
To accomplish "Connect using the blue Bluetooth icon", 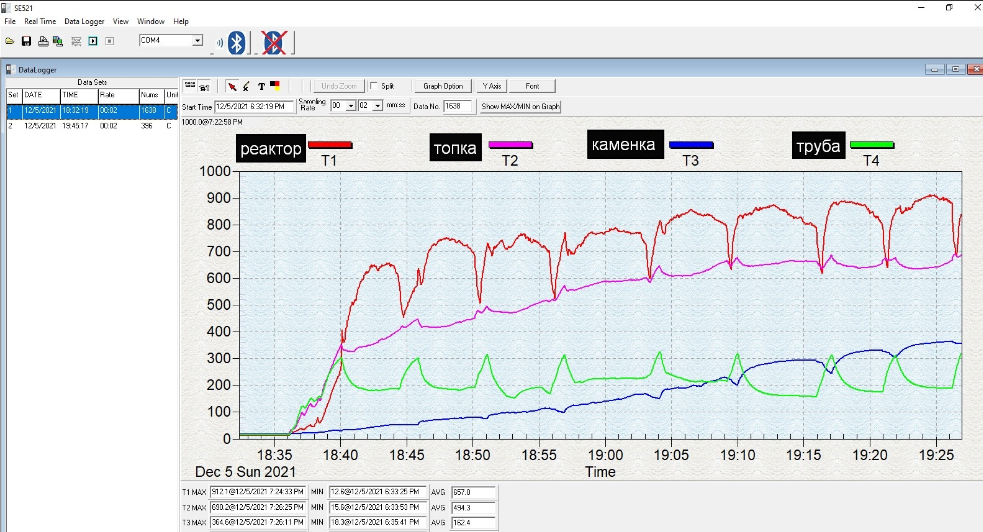I will (x=236, y=42).
